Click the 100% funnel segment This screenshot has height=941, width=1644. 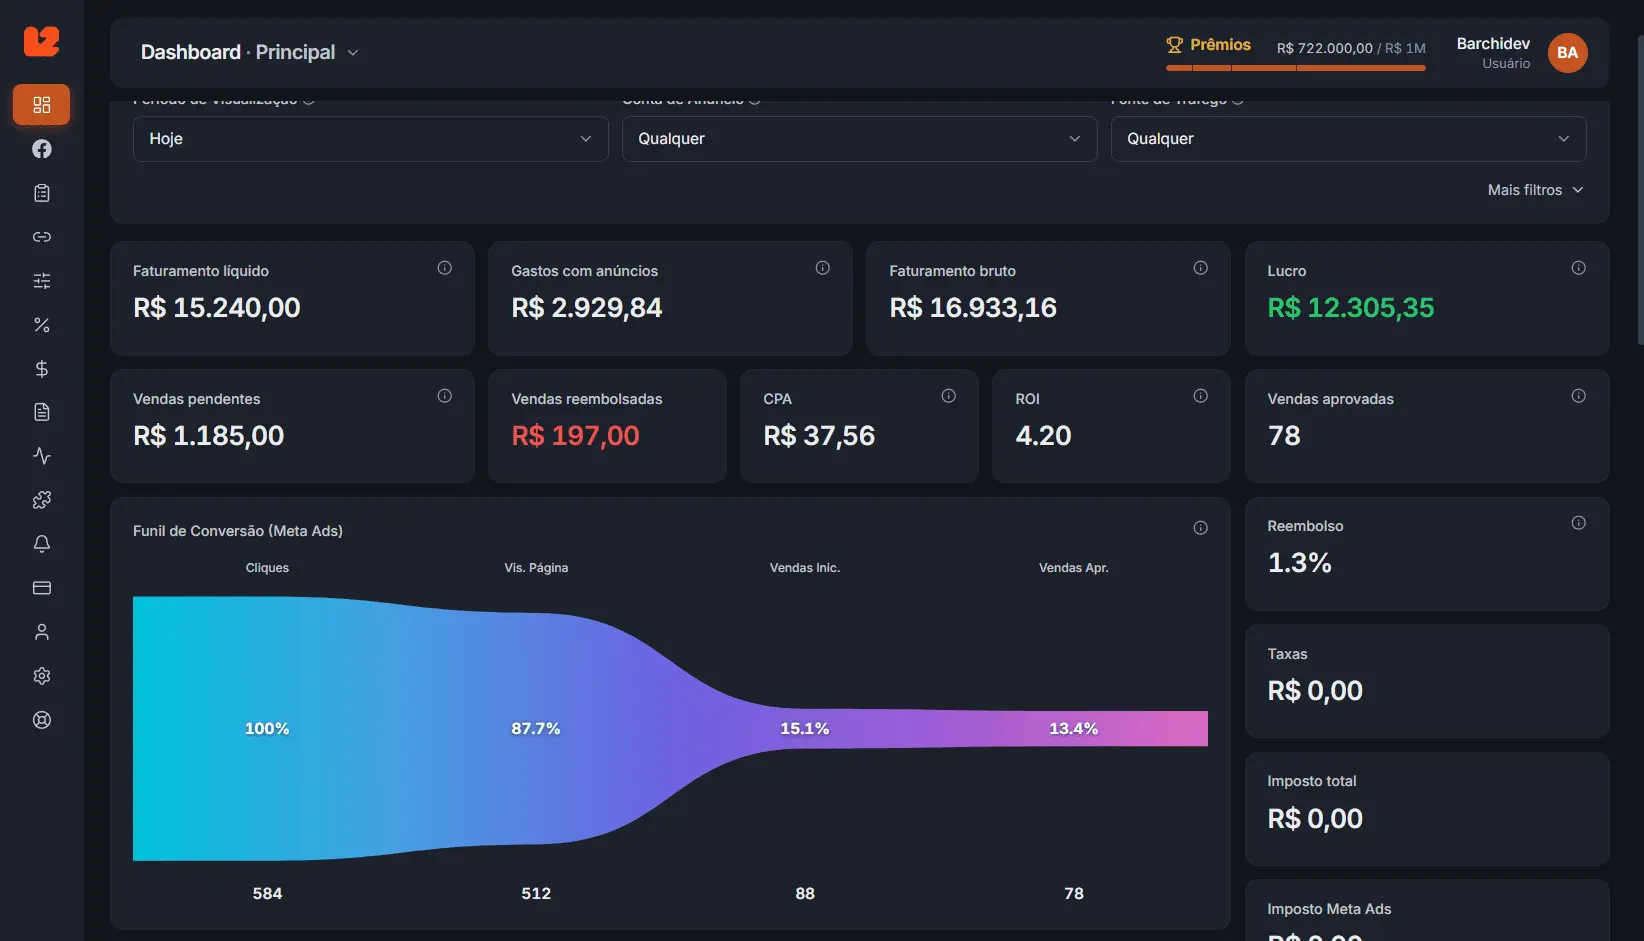(x=267, y=729)
